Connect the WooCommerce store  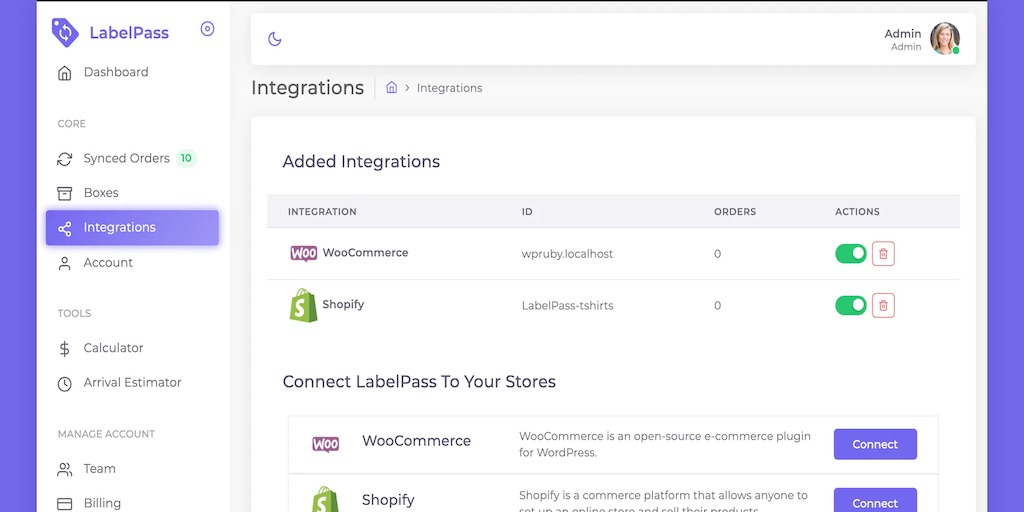tap(875, 445)
